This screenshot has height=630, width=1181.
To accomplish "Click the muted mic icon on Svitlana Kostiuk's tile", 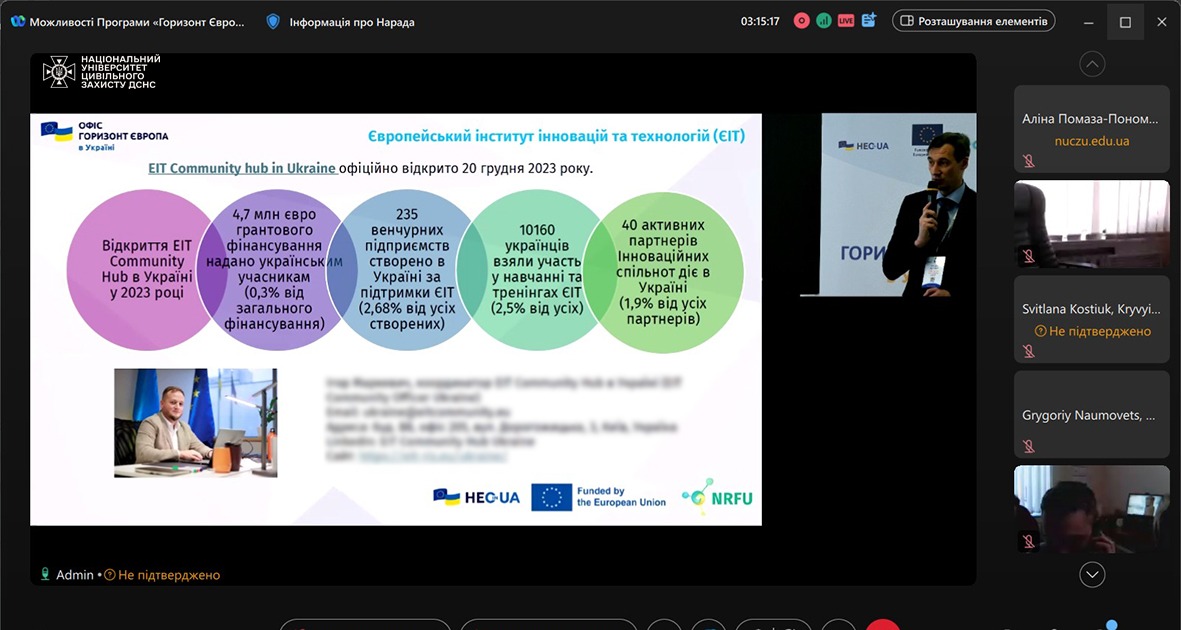I will (1028, 351).
